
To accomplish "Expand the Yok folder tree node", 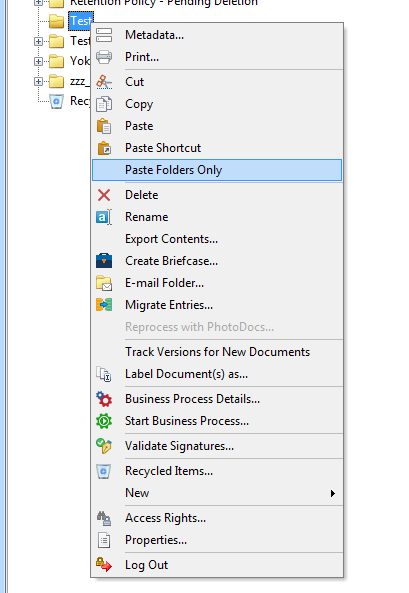I will click(38, 61).
